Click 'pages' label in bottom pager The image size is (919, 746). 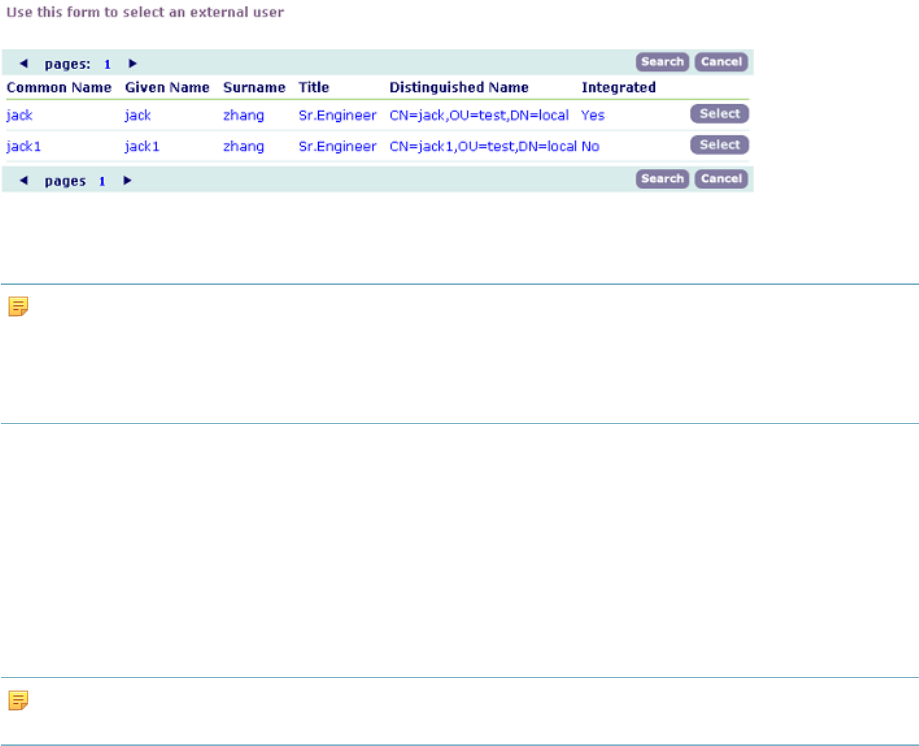click(x=65, y=181)
